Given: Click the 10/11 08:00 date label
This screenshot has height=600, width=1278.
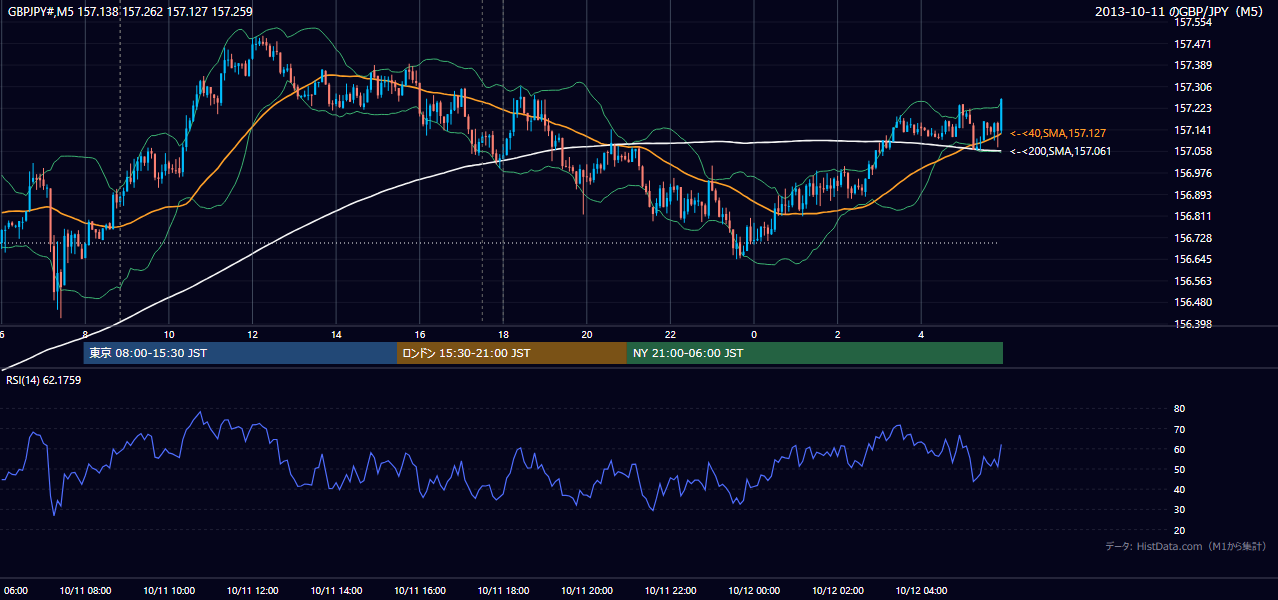Looking at the screenshot, I should click(85, 591).
